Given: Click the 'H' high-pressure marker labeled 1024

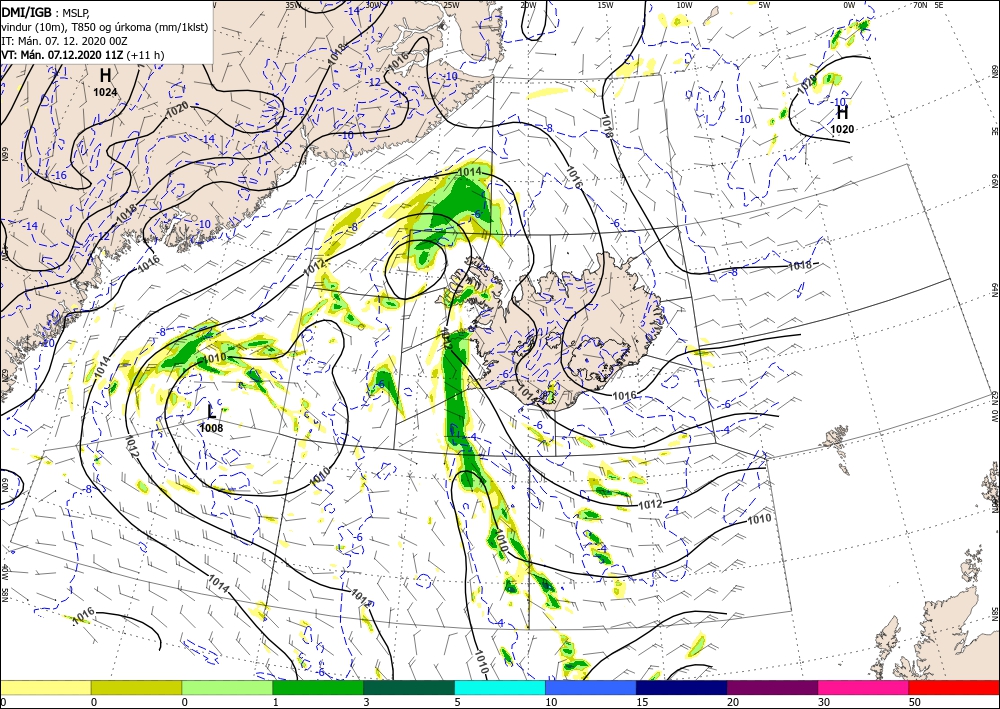Looking at the screenshot, I should point(105,76).
